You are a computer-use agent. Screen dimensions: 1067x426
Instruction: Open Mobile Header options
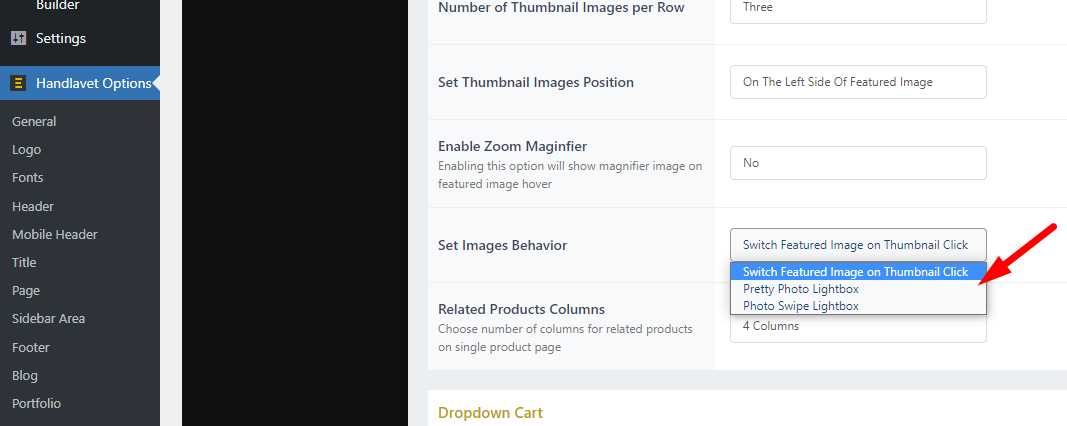(54, 234)
